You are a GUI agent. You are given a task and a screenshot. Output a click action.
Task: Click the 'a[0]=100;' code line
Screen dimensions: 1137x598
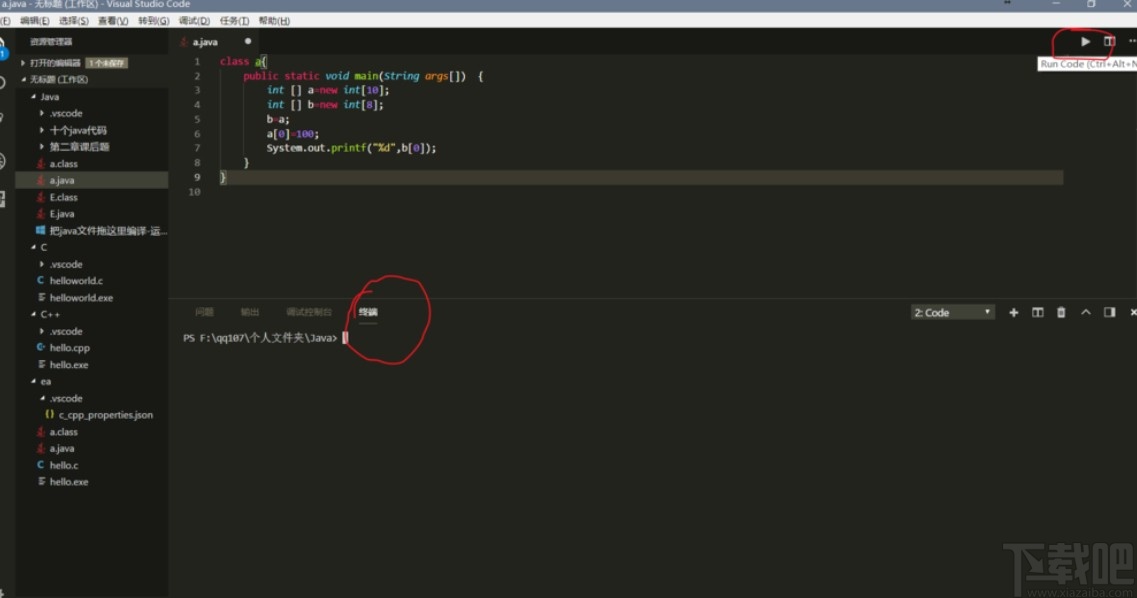[292, 134]
